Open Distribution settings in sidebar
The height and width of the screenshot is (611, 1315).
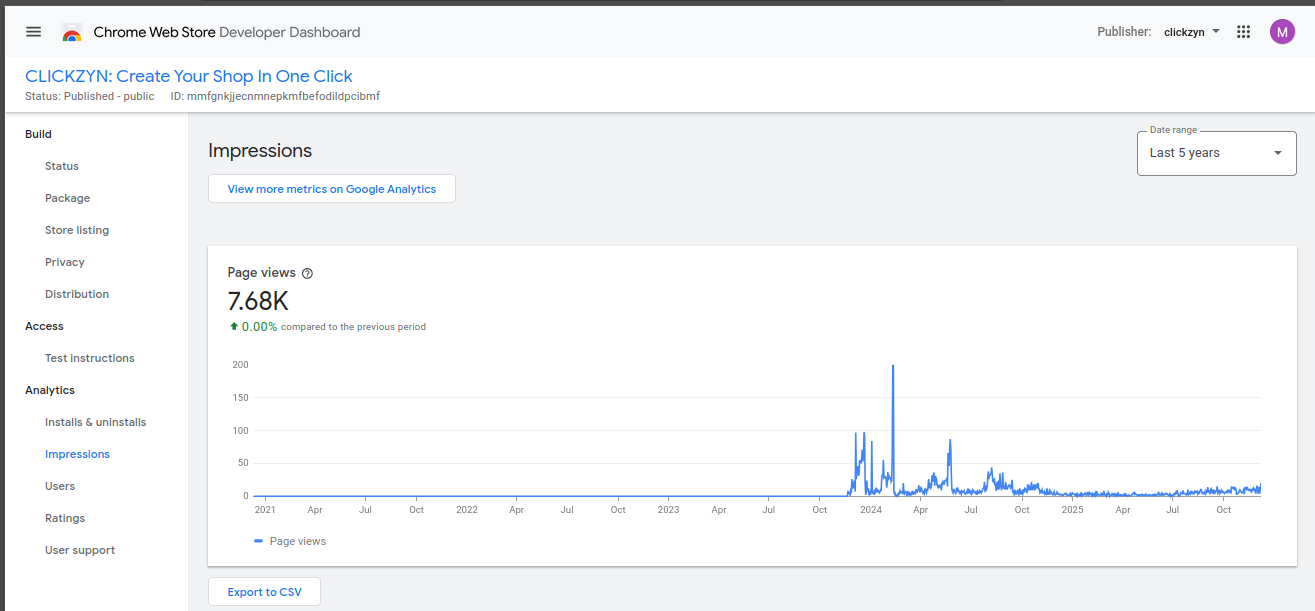click(77, 294)
